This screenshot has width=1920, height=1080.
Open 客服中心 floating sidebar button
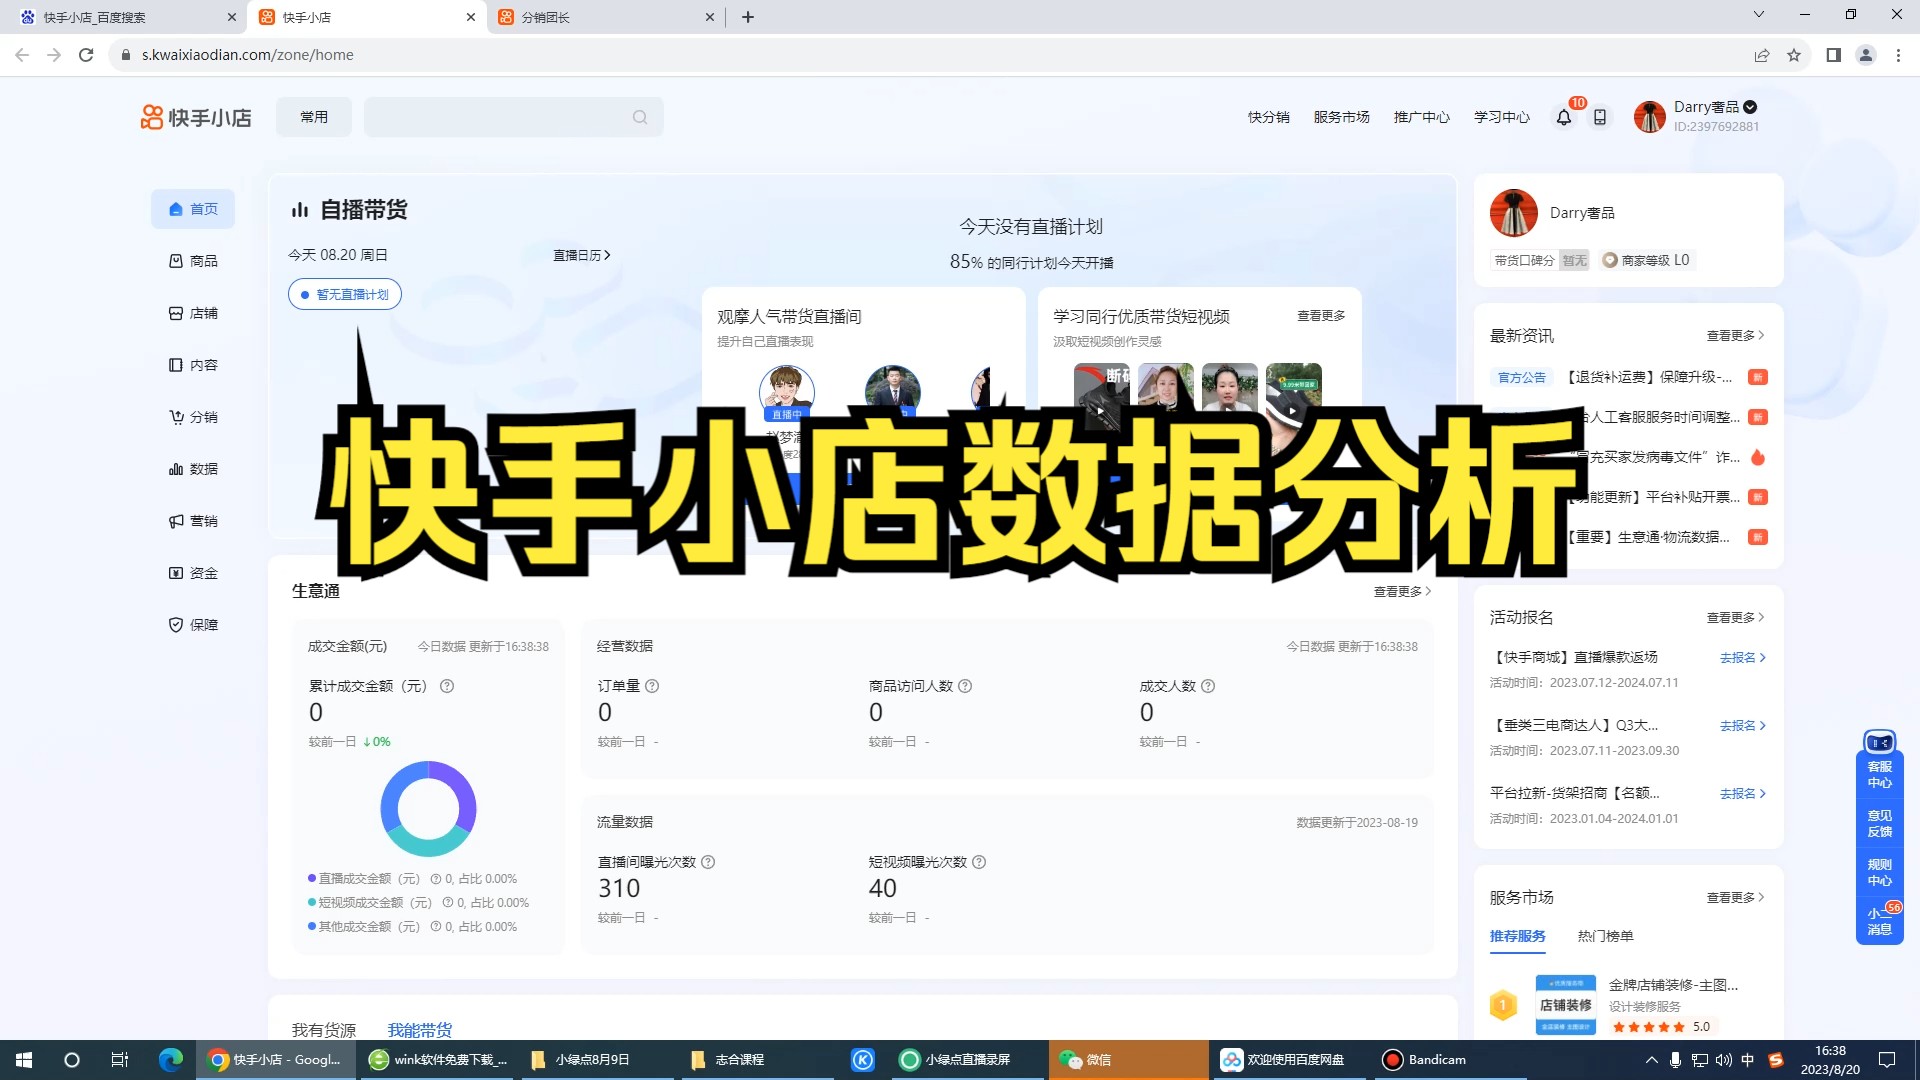pos(1880,774)
